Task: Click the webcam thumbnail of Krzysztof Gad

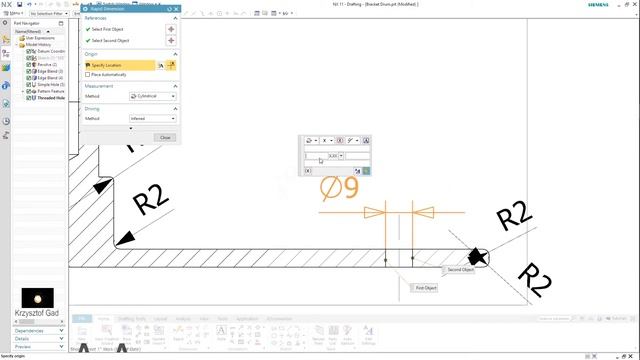Action: pos(38,298)
